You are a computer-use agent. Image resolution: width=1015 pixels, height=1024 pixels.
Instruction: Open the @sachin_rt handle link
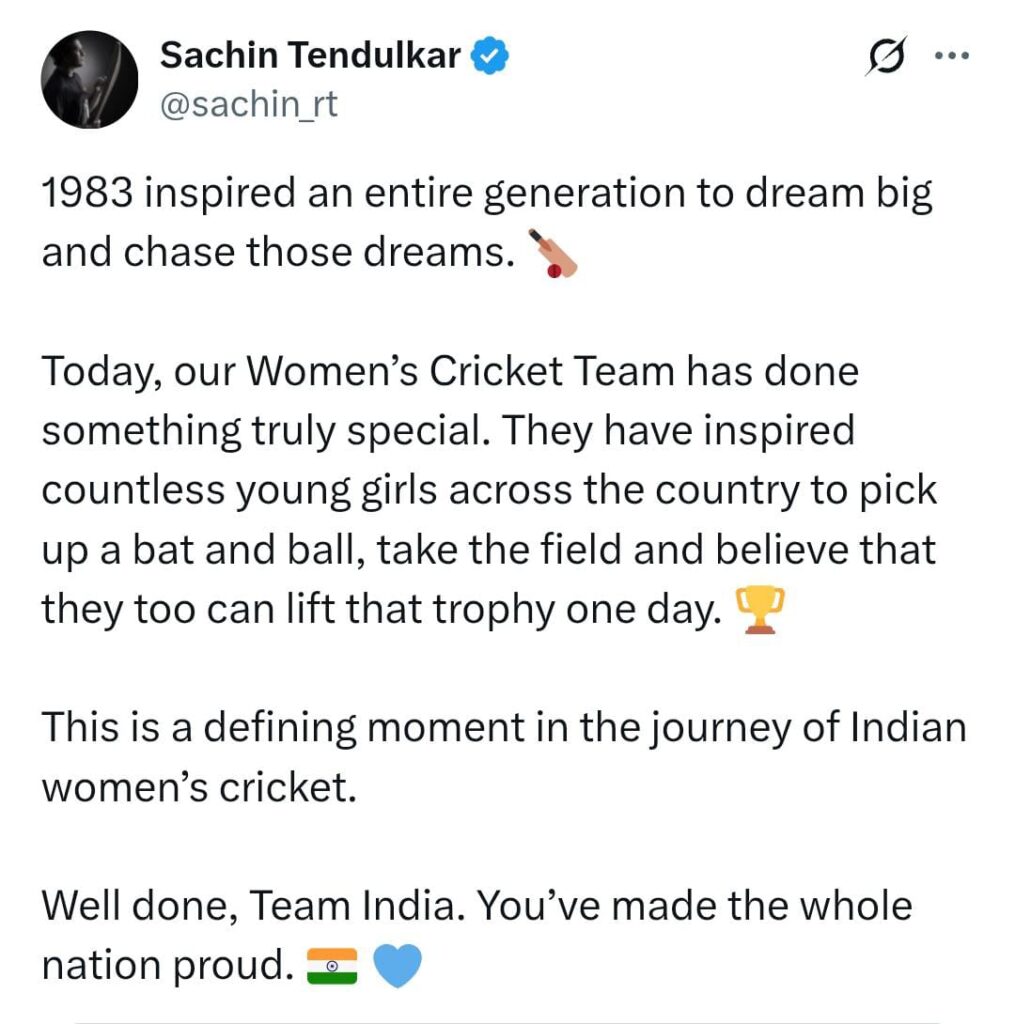tap(248, 103)
